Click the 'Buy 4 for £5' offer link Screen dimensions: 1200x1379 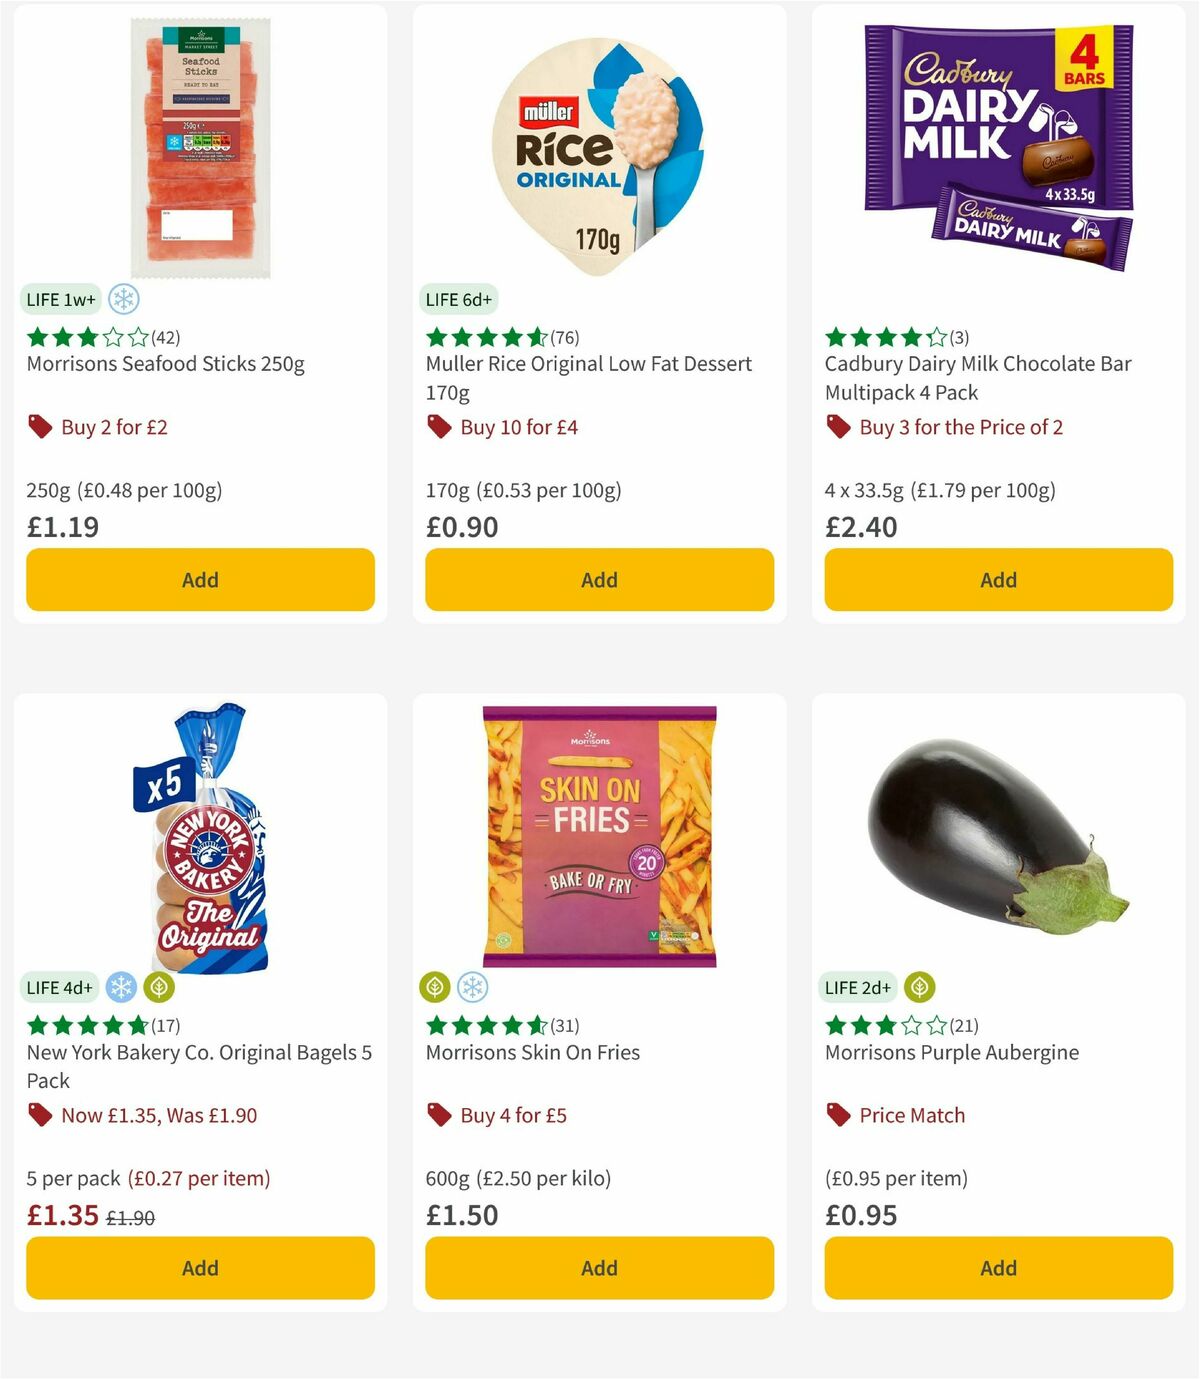tap(515, 1114)
